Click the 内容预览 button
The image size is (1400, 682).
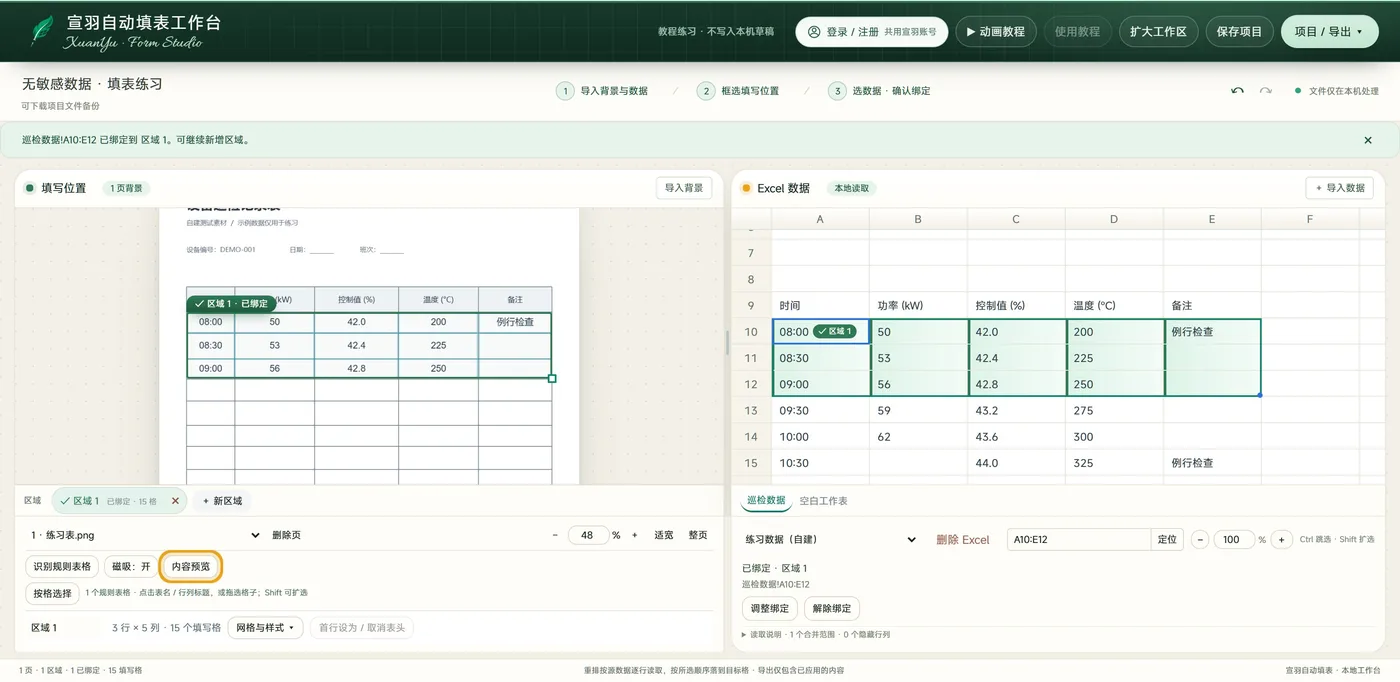(191, 566)
